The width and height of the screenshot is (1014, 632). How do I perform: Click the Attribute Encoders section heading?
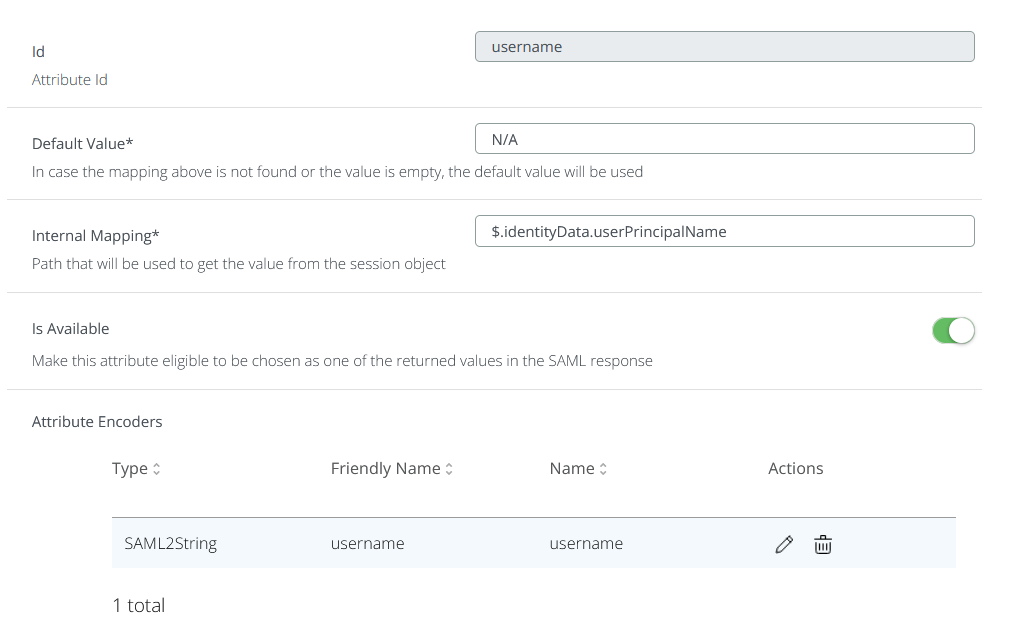point(97,421)
